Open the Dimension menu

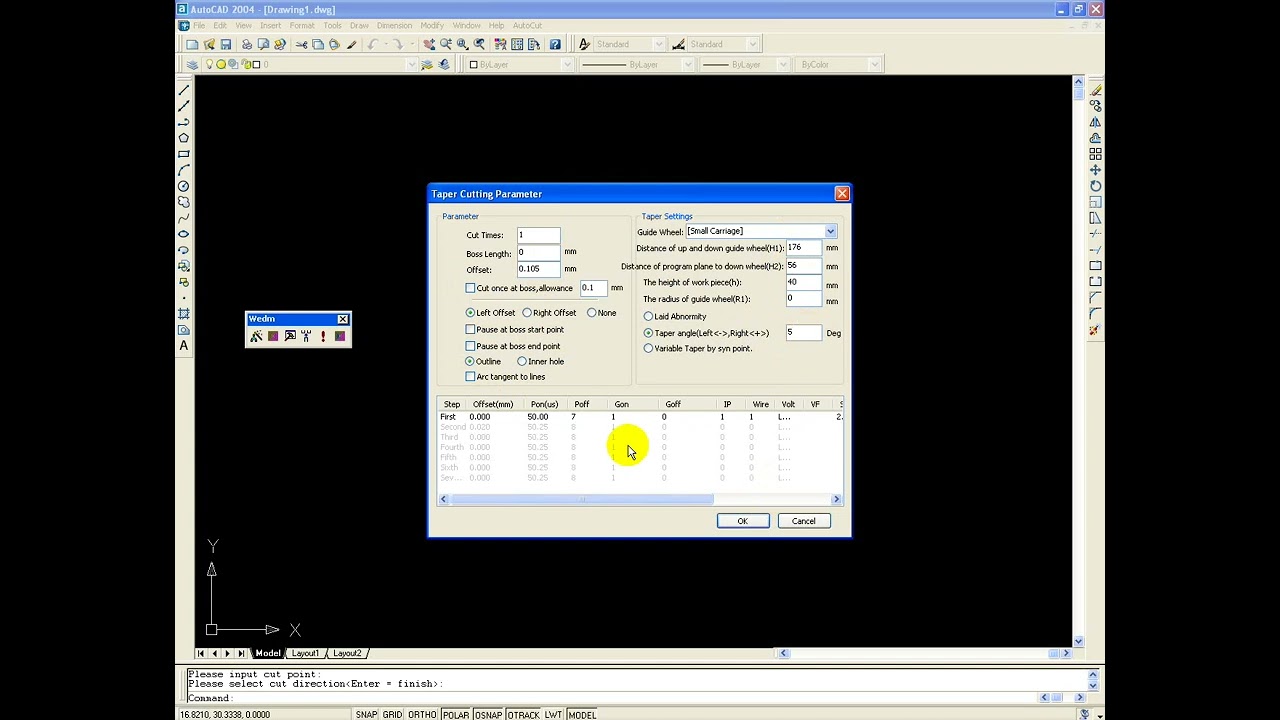click(x=394, y=26)
